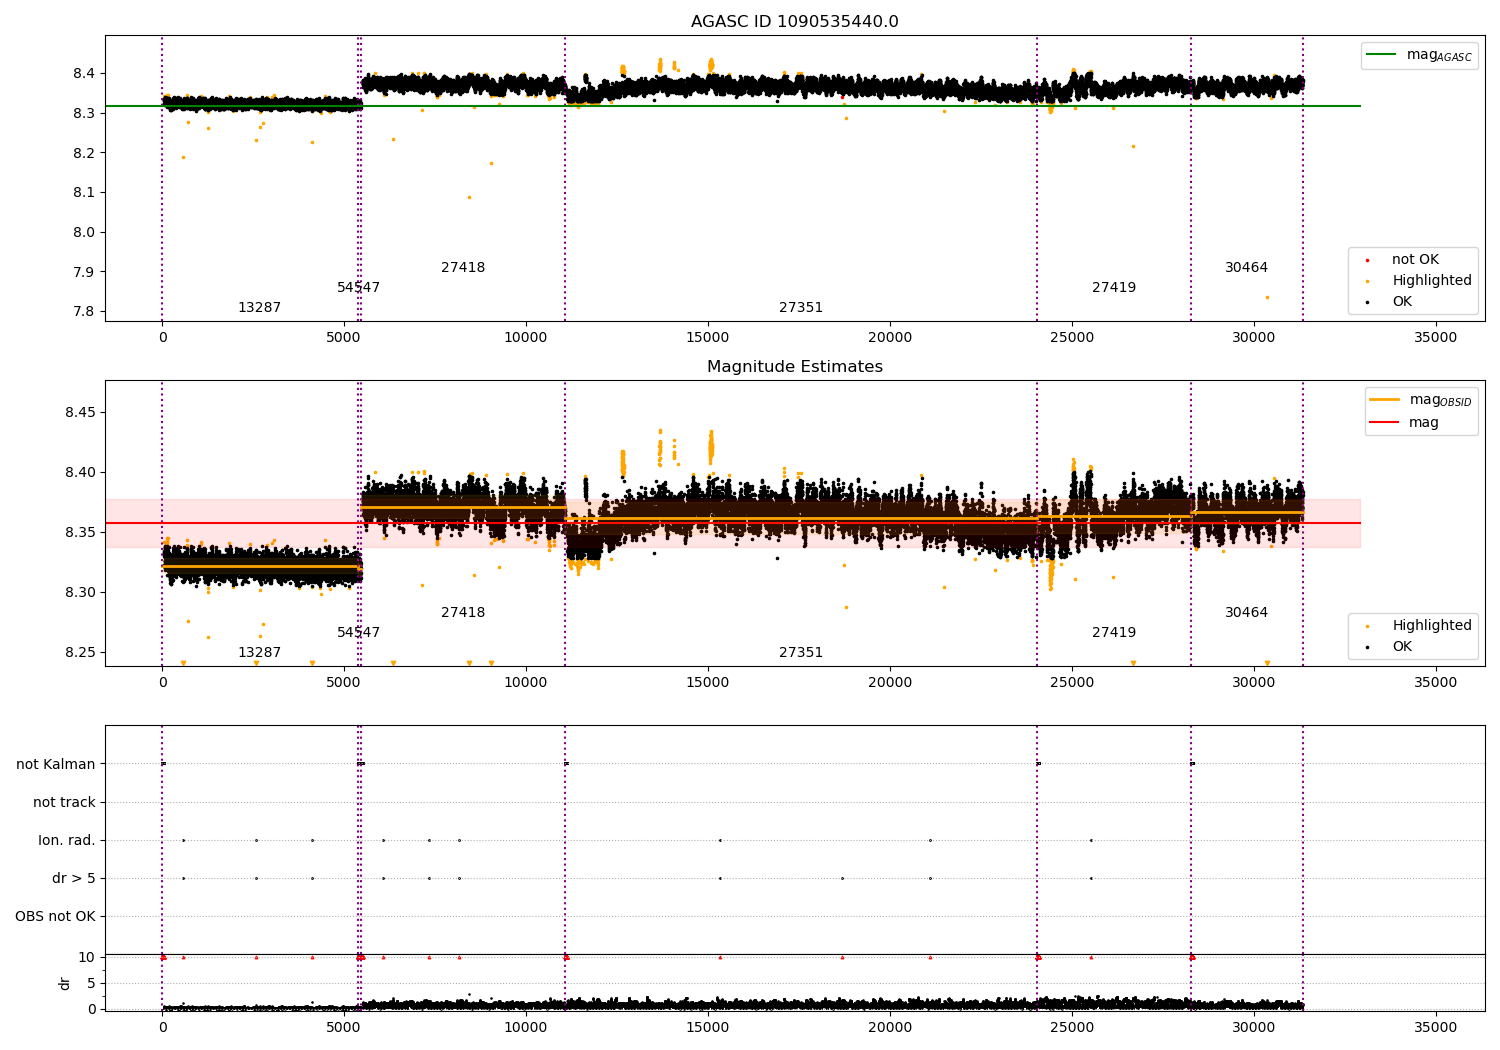Image resolution: width=1500 pixels, height=1050 pixels.
Task: Click 'Highlighted' in the top plot legend
Action: pos(1431,281)
